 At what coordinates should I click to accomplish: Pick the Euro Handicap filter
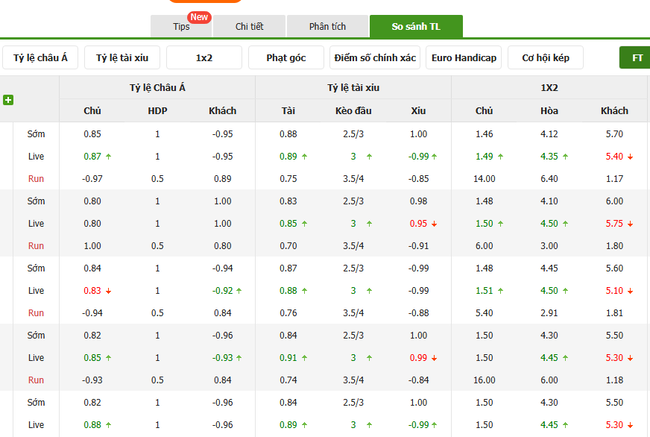[463, 58]
